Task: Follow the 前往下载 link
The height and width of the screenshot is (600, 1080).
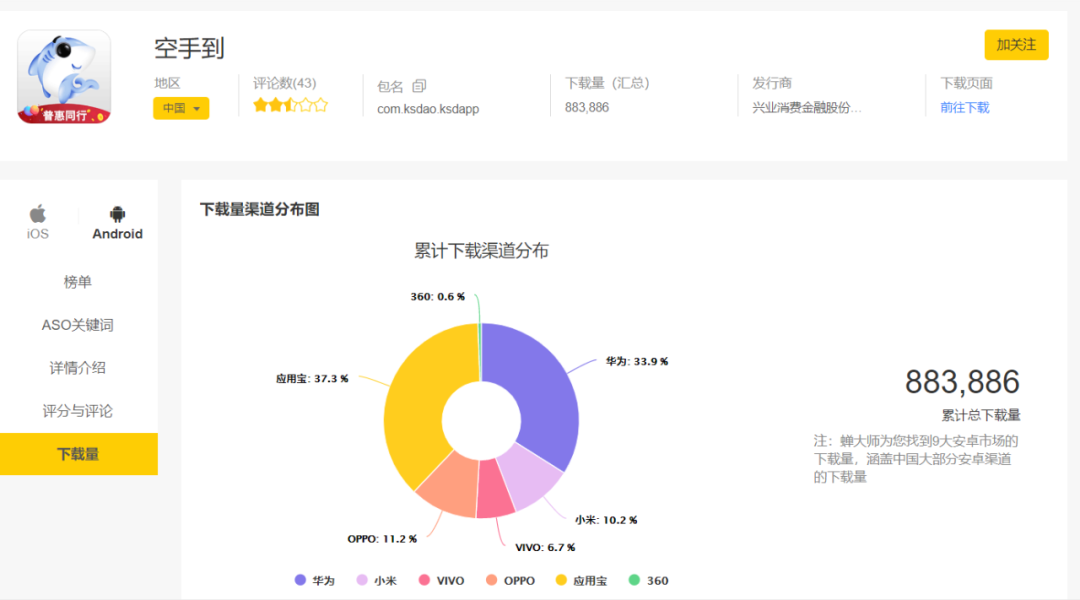Action: [964, 107]
